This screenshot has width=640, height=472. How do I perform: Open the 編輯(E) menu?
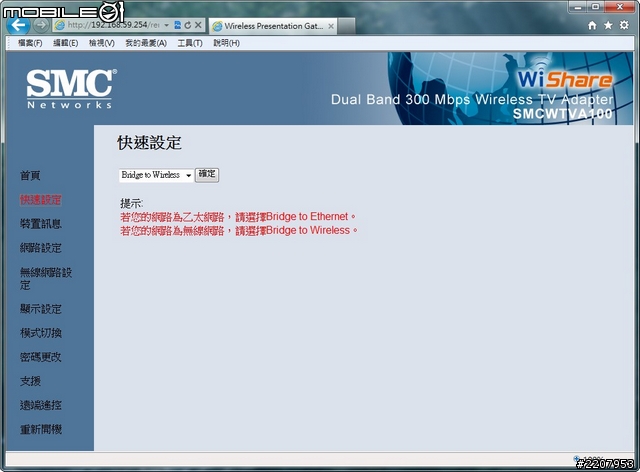[65, 43]
